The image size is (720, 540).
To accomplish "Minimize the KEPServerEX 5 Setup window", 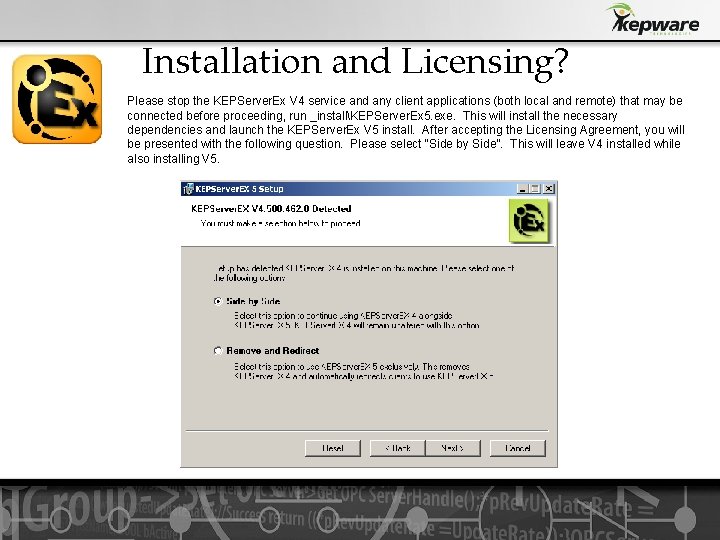I will tap(522, 189).
